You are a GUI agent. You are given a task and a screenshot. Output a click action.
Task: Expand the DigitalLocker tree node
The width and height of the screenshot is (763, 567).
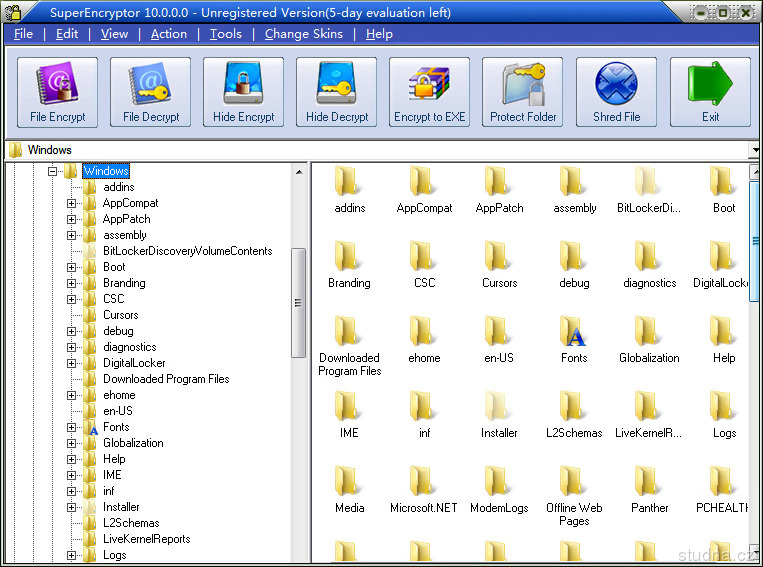[x=72, y=363]
